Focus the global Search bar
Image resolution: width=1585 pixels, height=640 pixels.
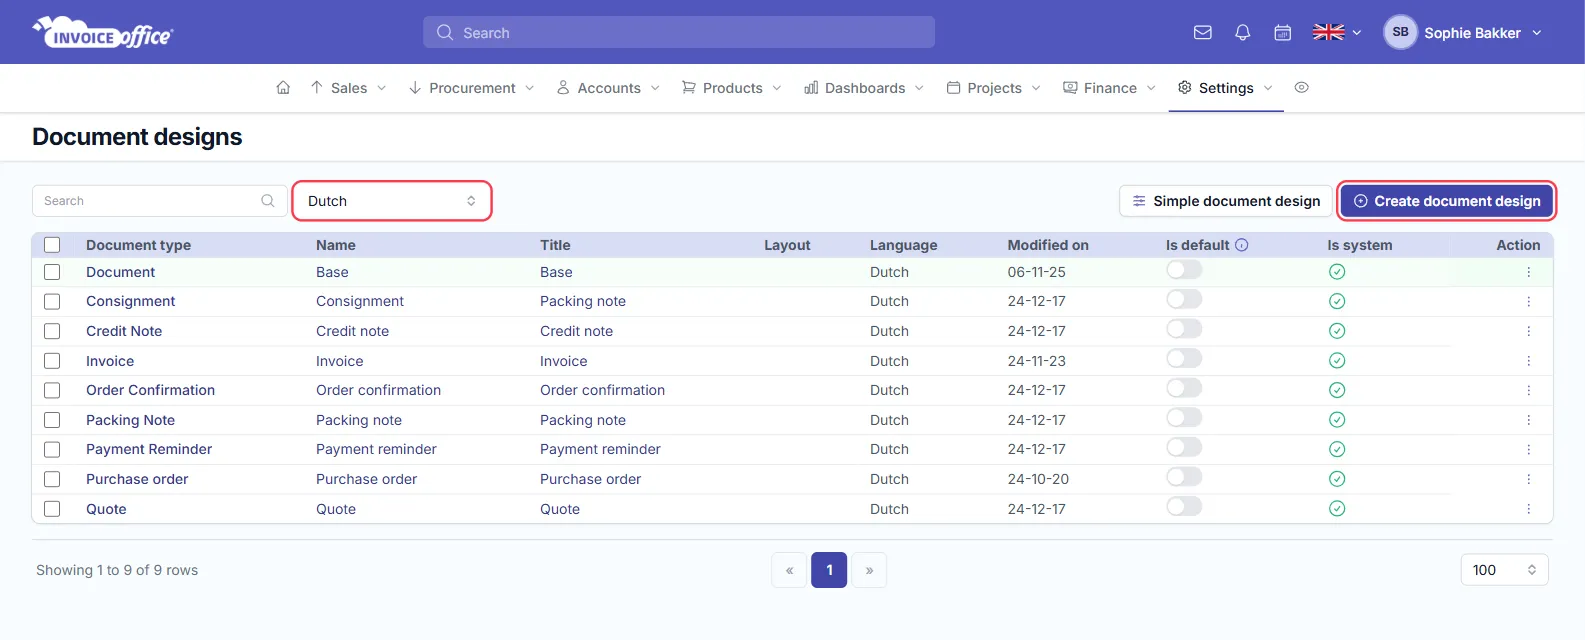pyautogui.click(x=679, y=32)
